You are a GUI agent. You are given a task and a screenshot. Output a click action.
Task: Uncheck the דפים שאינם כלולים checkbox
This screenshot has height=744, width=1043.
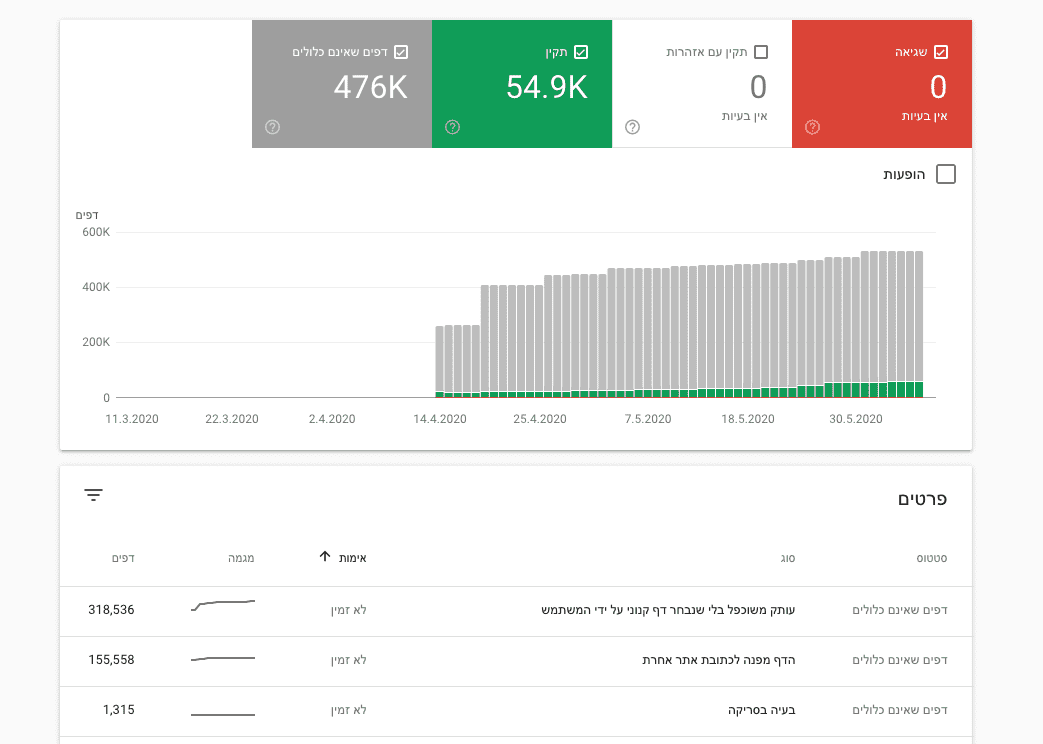click(401, 52)
